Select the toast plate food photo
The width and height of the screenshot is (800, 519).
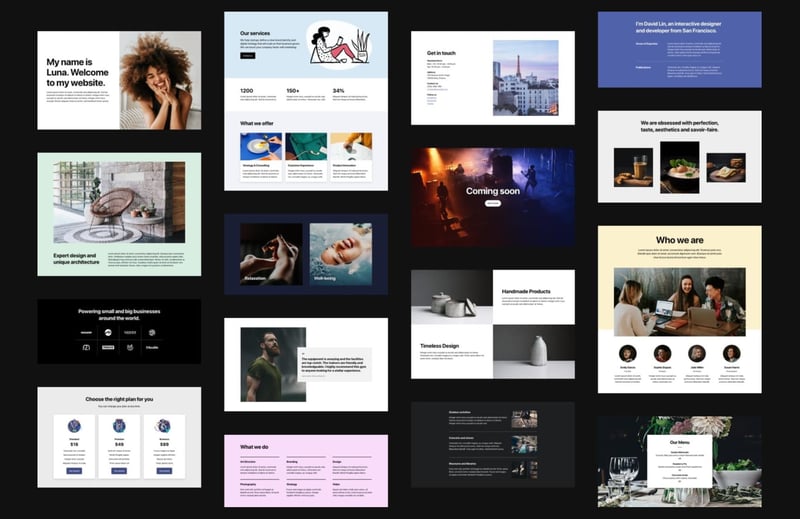[x=726, y=167]
